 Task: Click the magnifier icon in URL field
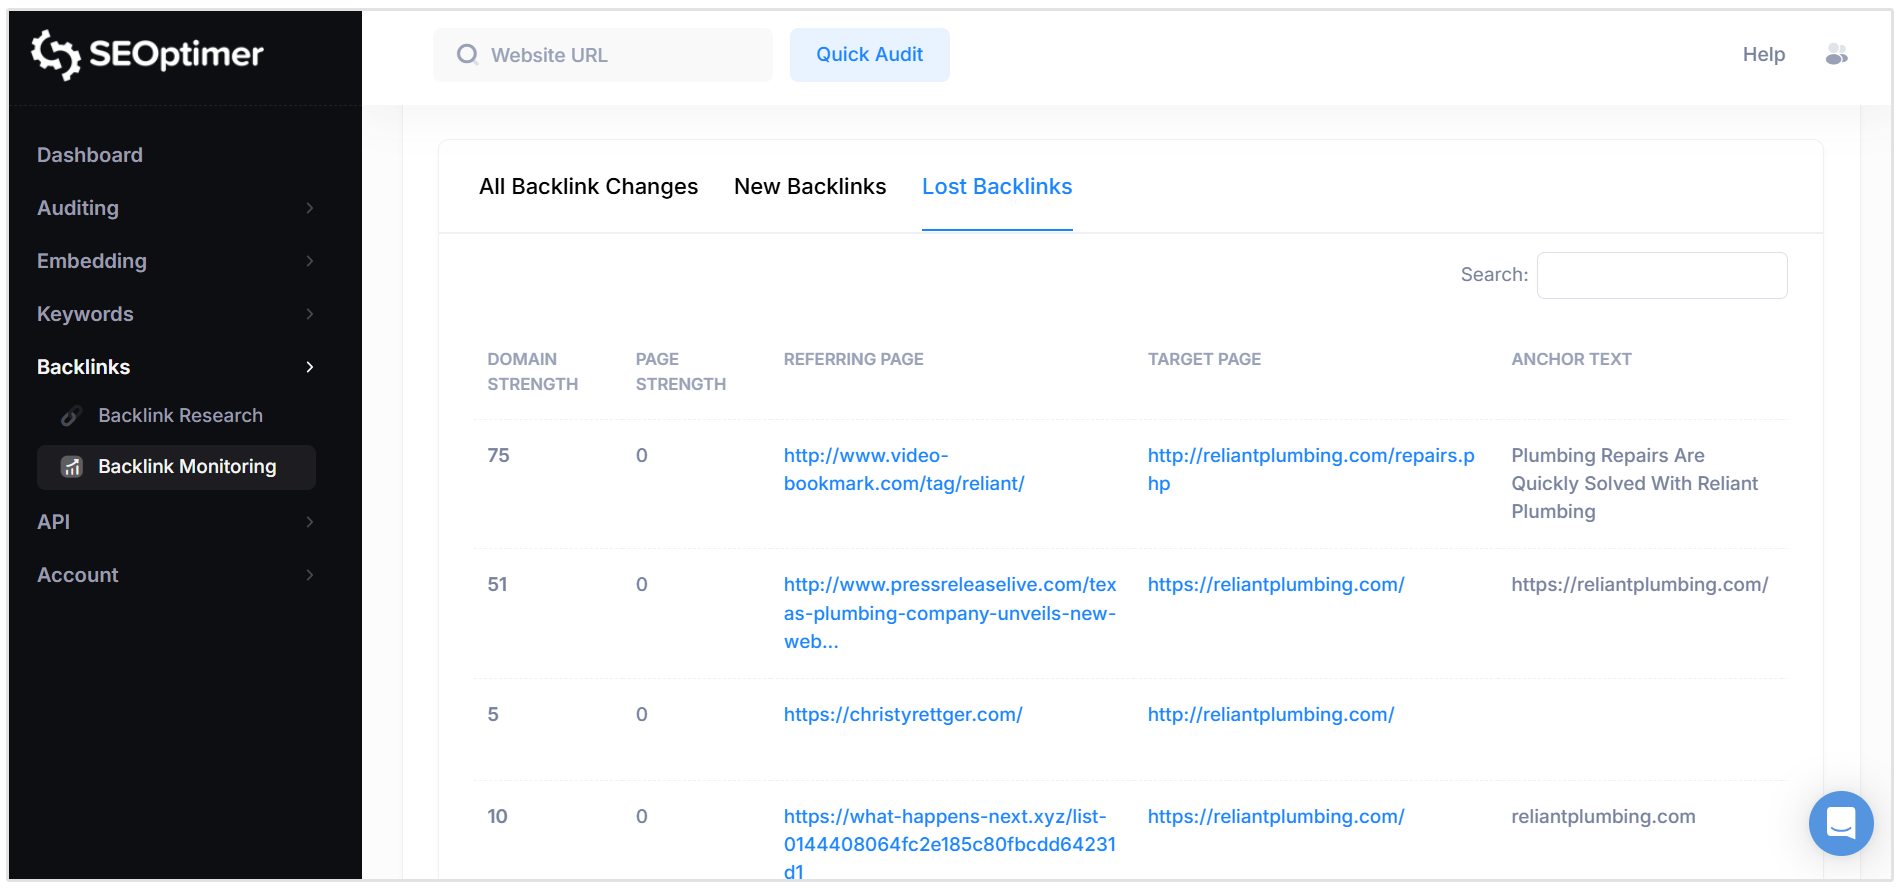[x=467, y=55]
